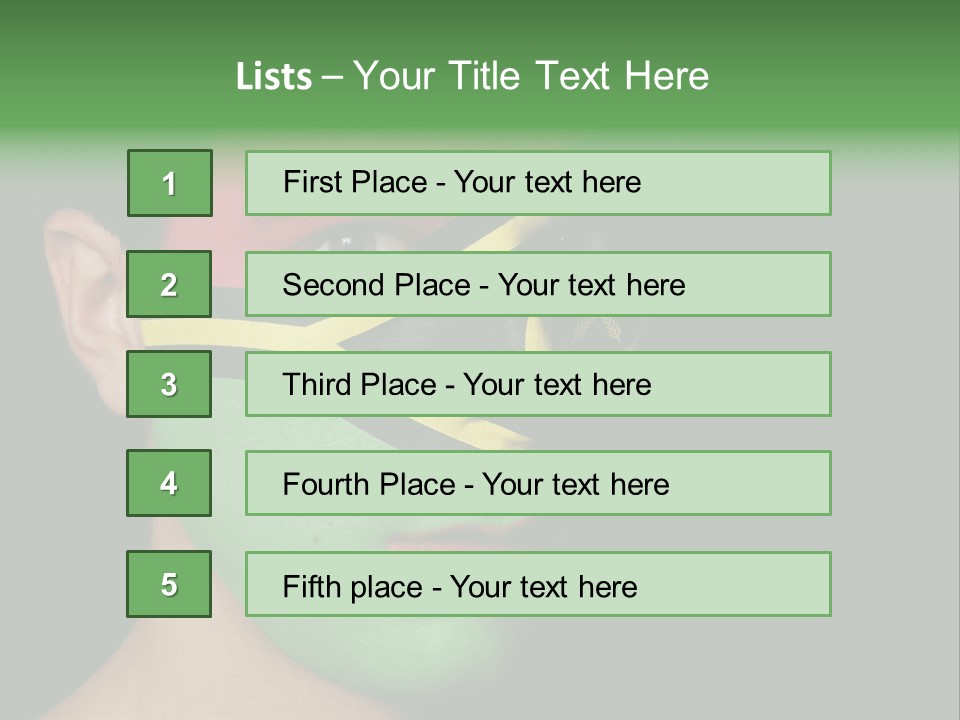
Task: Click 'Your text here' in Fourth Place row
Action: point(575,485)
